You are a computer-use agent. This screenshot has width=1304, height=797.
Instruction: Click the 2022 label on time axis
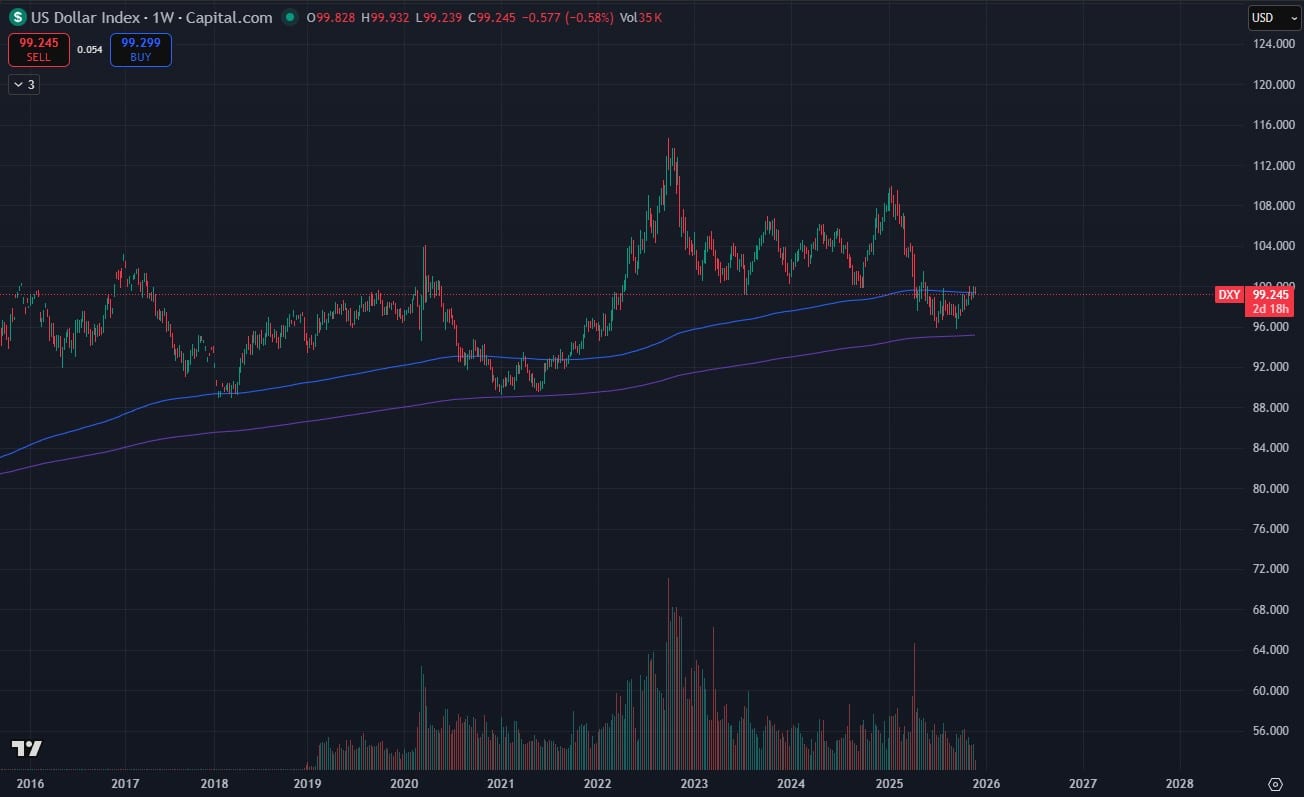[x=597, y=783]
